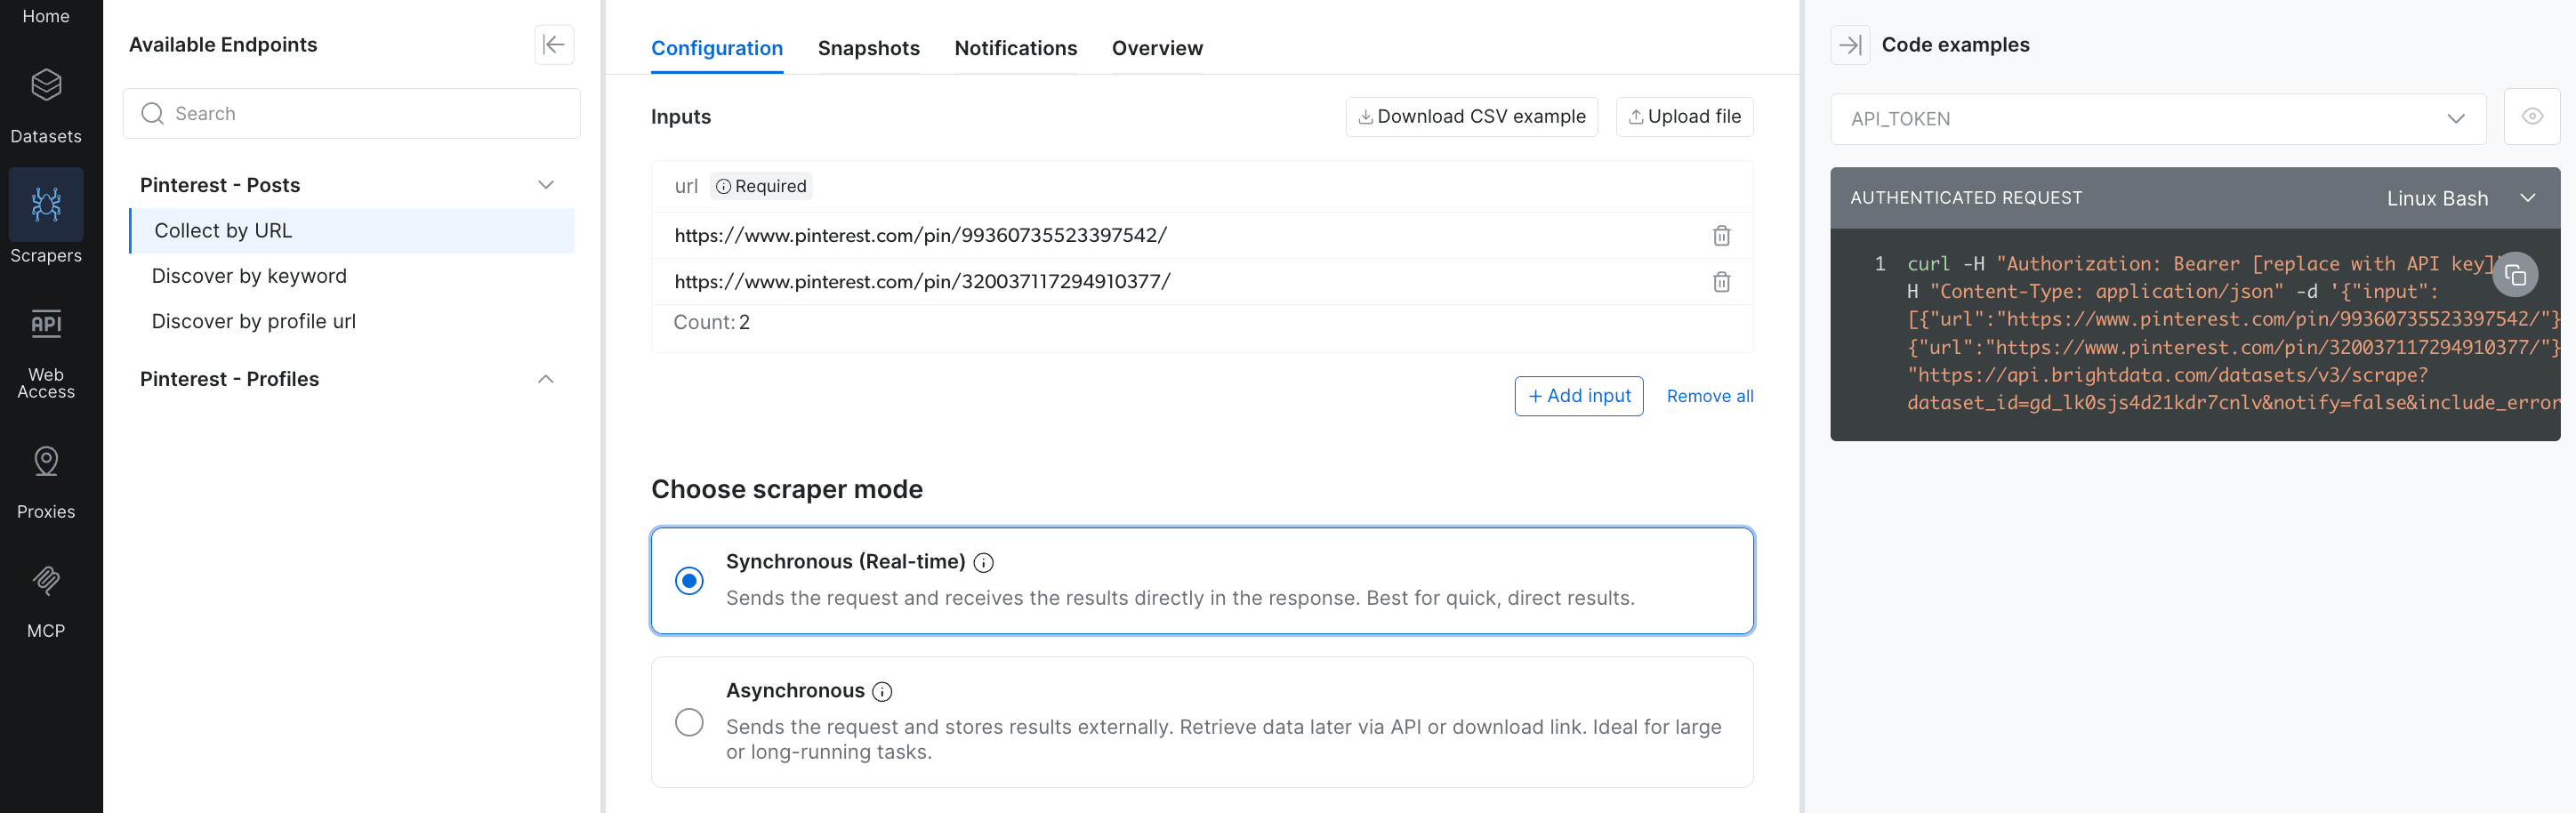
Task: Open the Linux Bash language dropdown
Action: 2460,198
